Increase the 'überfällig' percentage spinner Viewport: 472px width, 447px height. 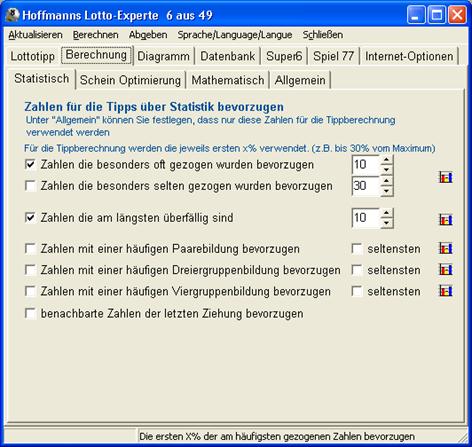click(386, 213)
